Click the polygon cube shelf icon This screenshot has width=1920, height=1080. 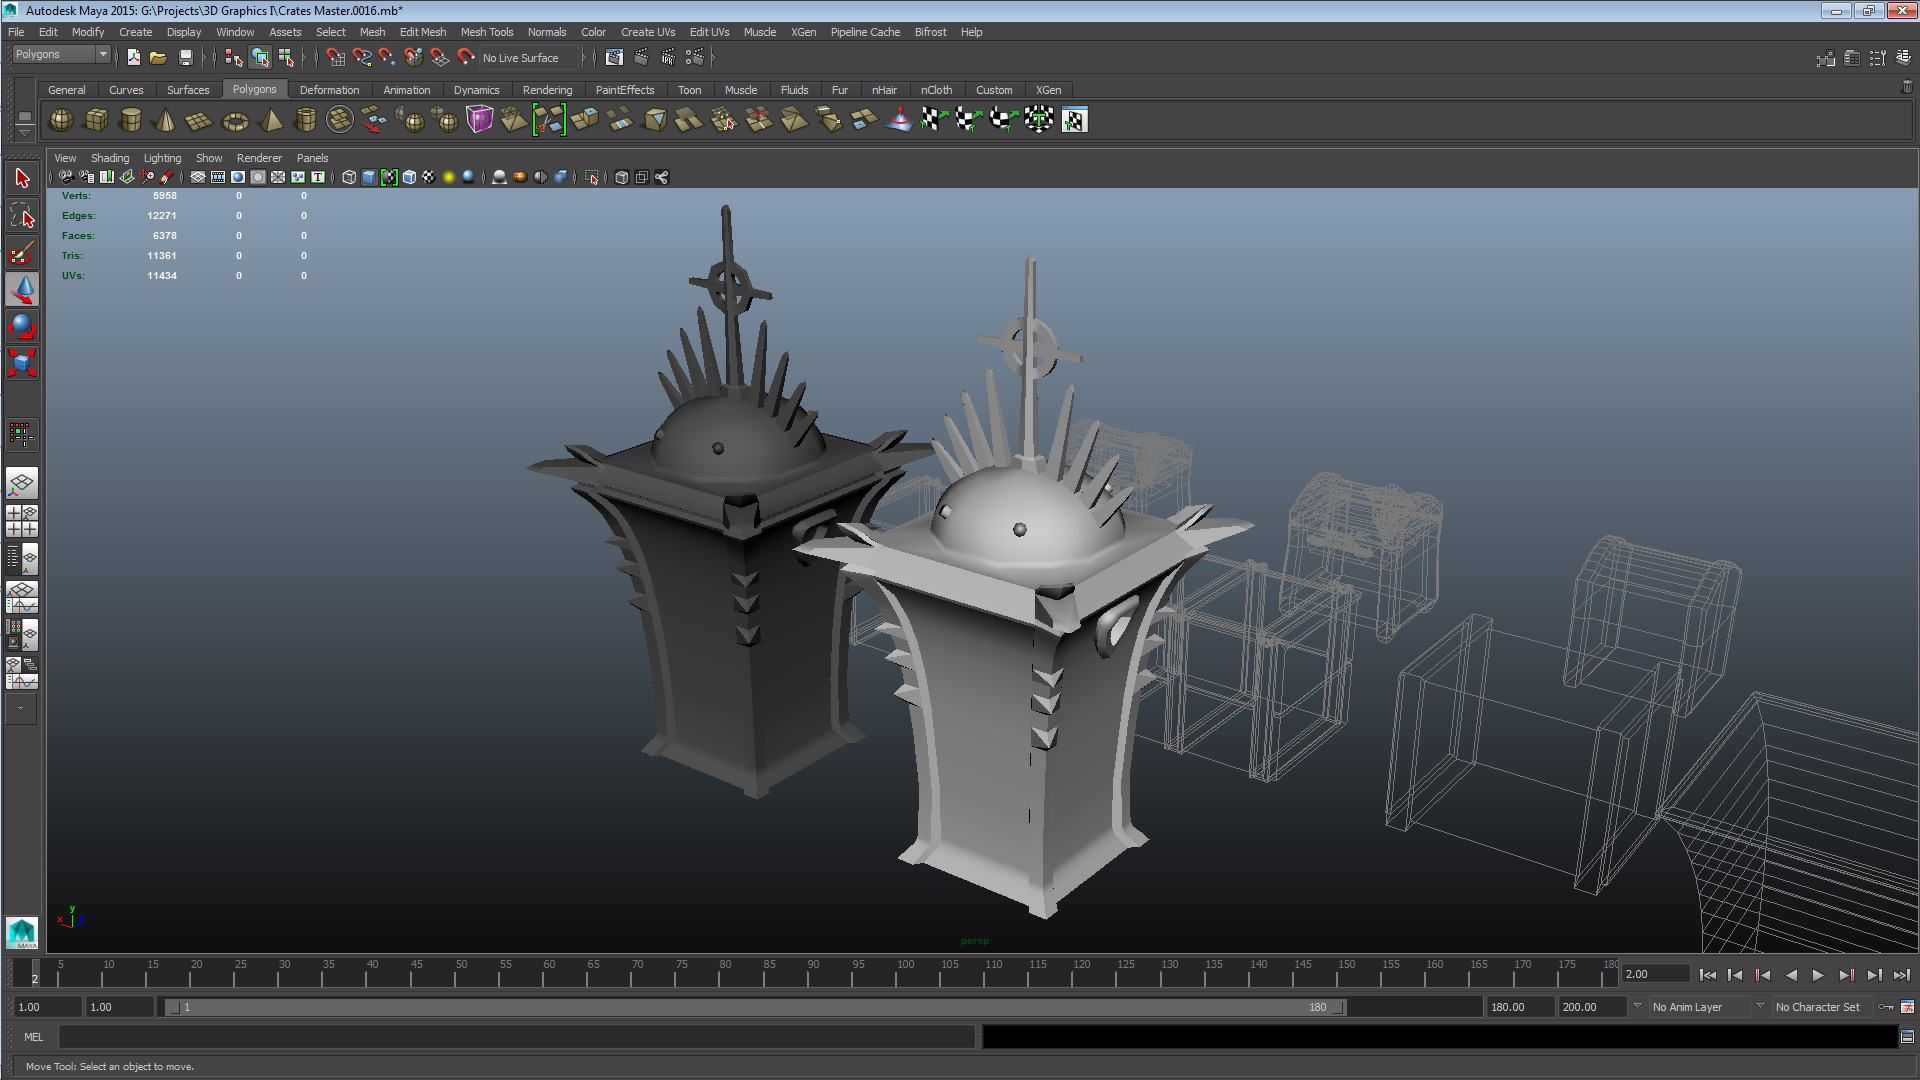pos(96,120)
